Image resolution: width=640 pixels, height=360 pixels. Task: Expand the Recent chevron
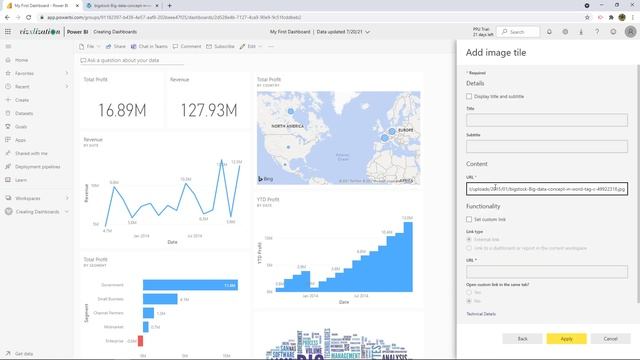click(x=67, y=87)
